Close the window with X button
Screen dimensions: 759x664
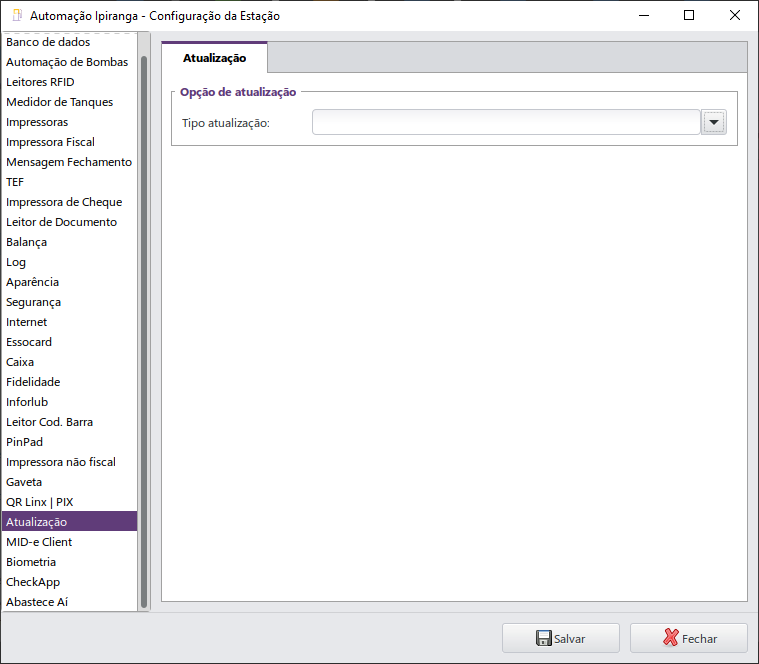(x=734, y=15)
